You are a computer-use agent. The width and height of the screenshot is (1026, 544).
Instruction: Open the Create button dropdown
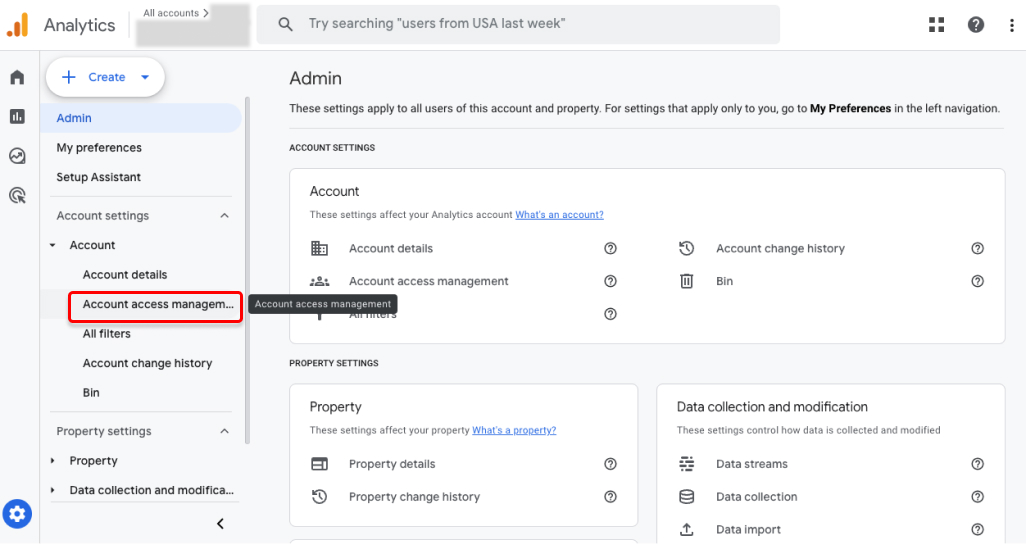(145, 77)
